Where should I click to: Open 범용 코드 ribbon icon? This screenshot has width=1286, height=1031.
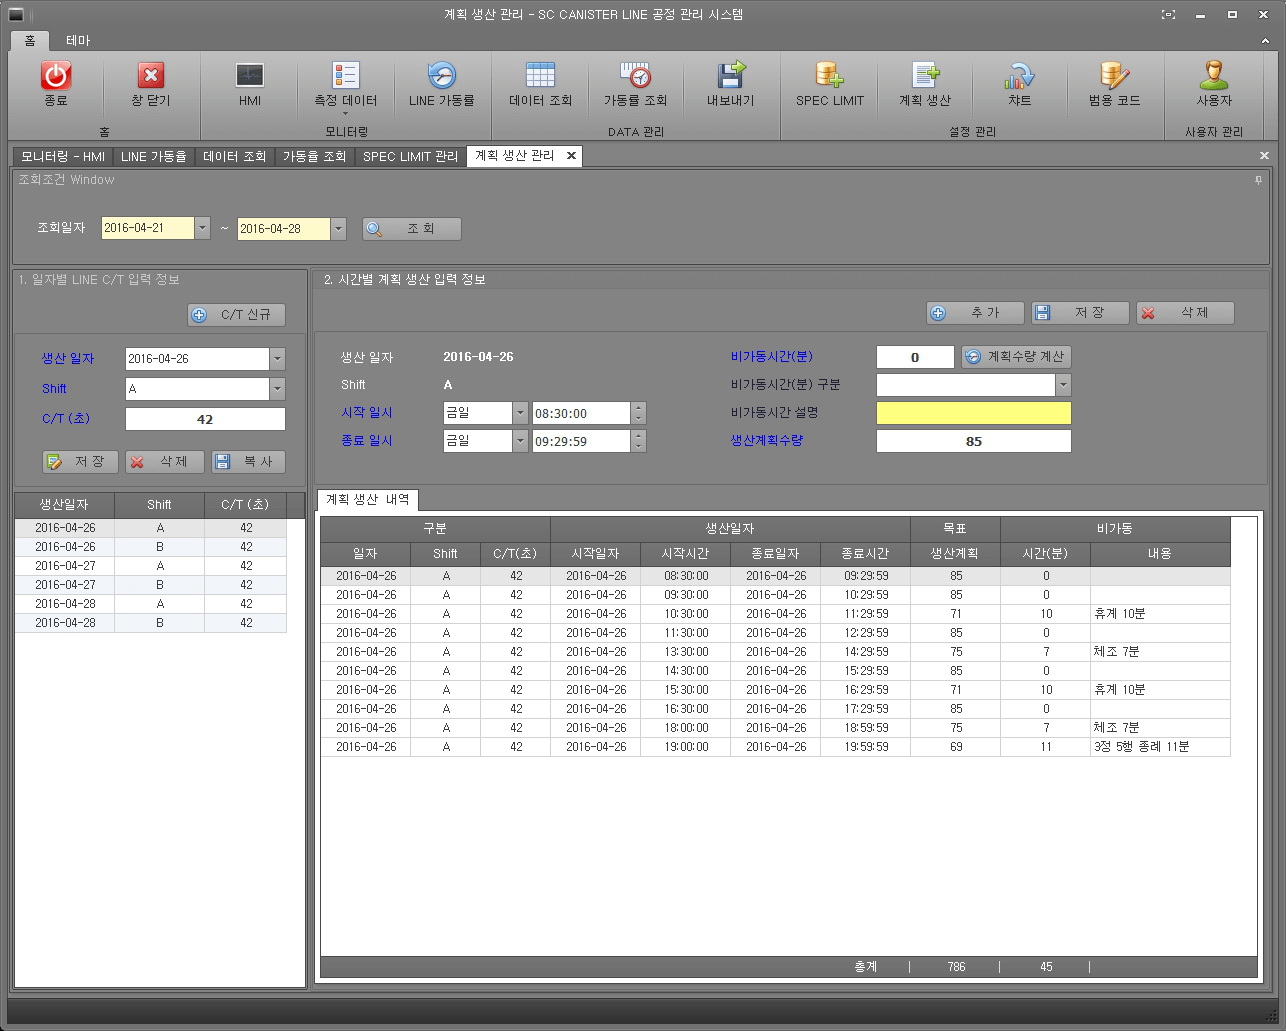pyautogui.click(x=1114, y=77)
